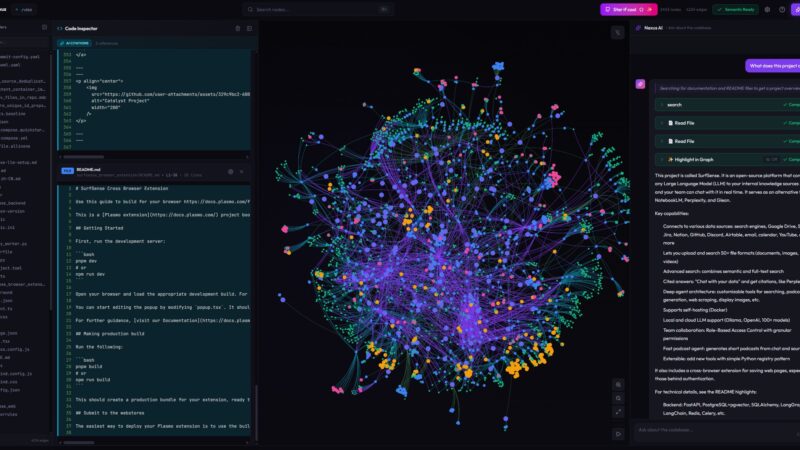Click the graph tool icon at canvas top-right
This screenshot has width=800, height=450.
(x=617, y=32)
